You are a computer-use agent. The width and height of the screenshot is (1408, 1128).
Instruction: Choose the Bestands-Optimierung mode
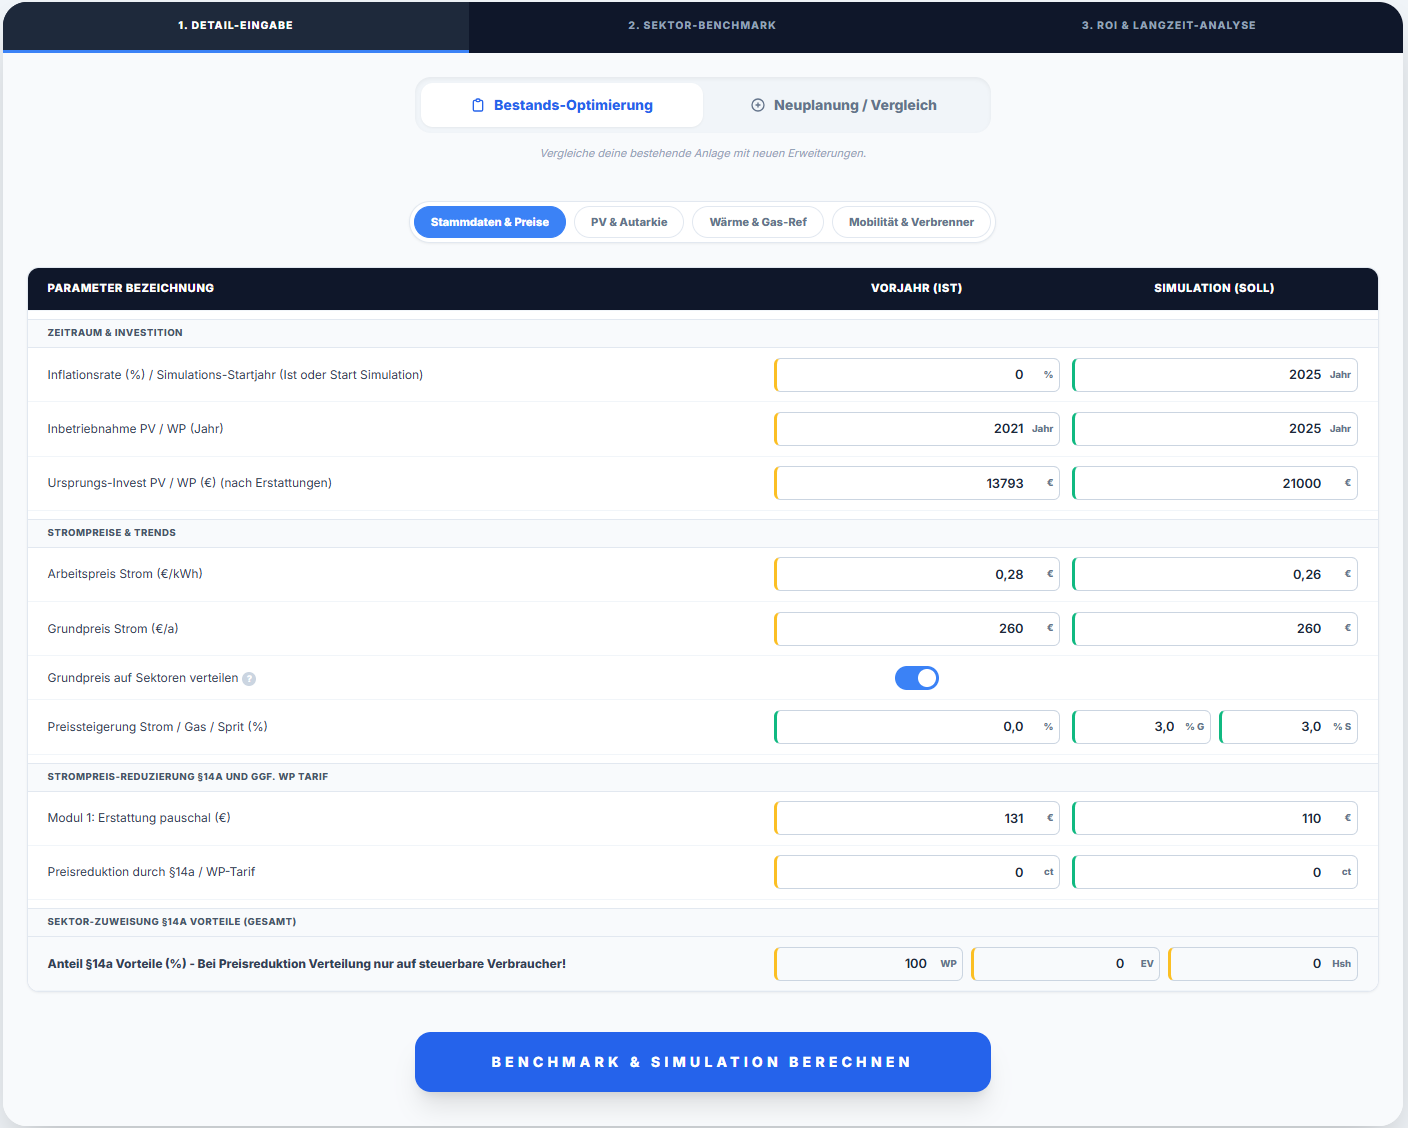tap(562, 105)
